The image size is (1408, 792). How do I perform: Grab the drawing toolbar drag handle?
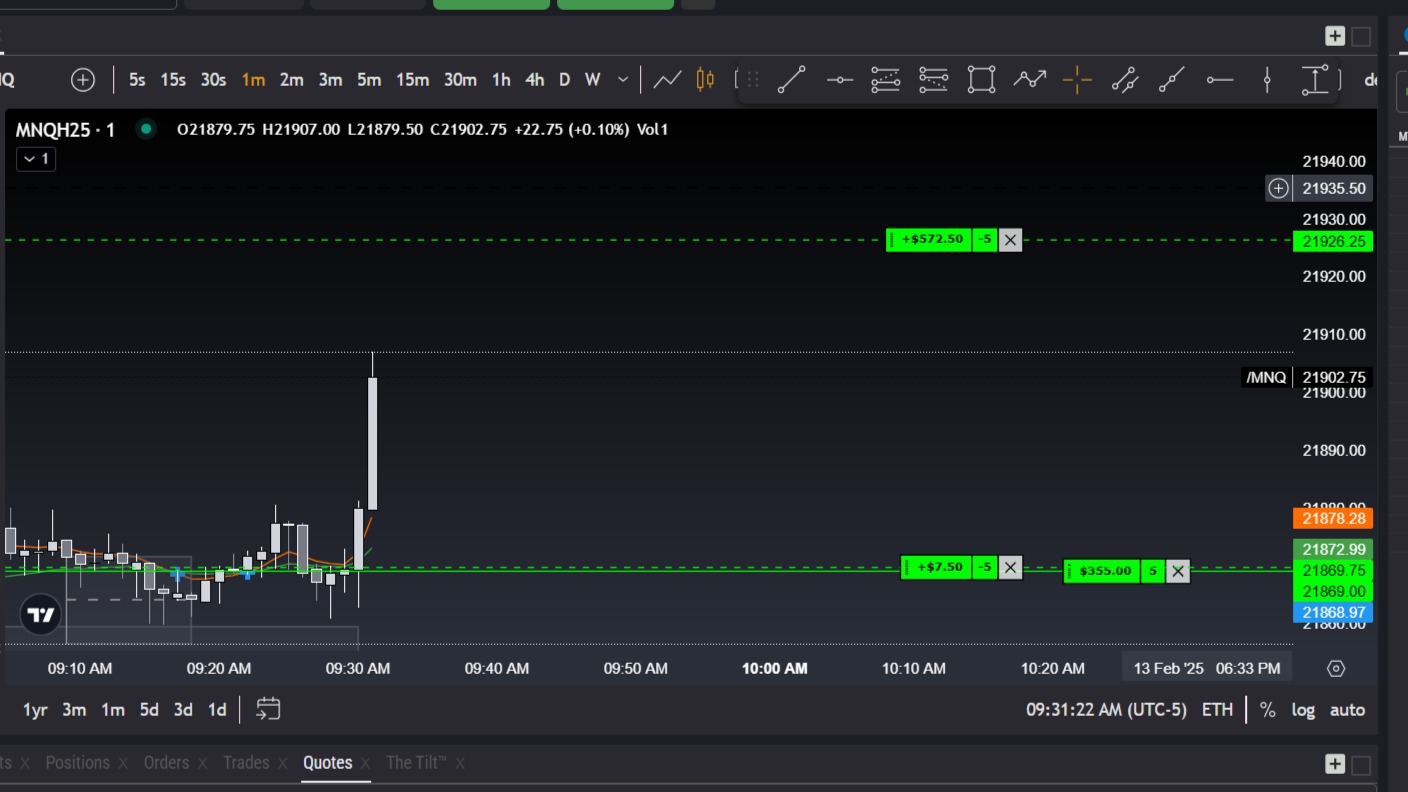753,80
